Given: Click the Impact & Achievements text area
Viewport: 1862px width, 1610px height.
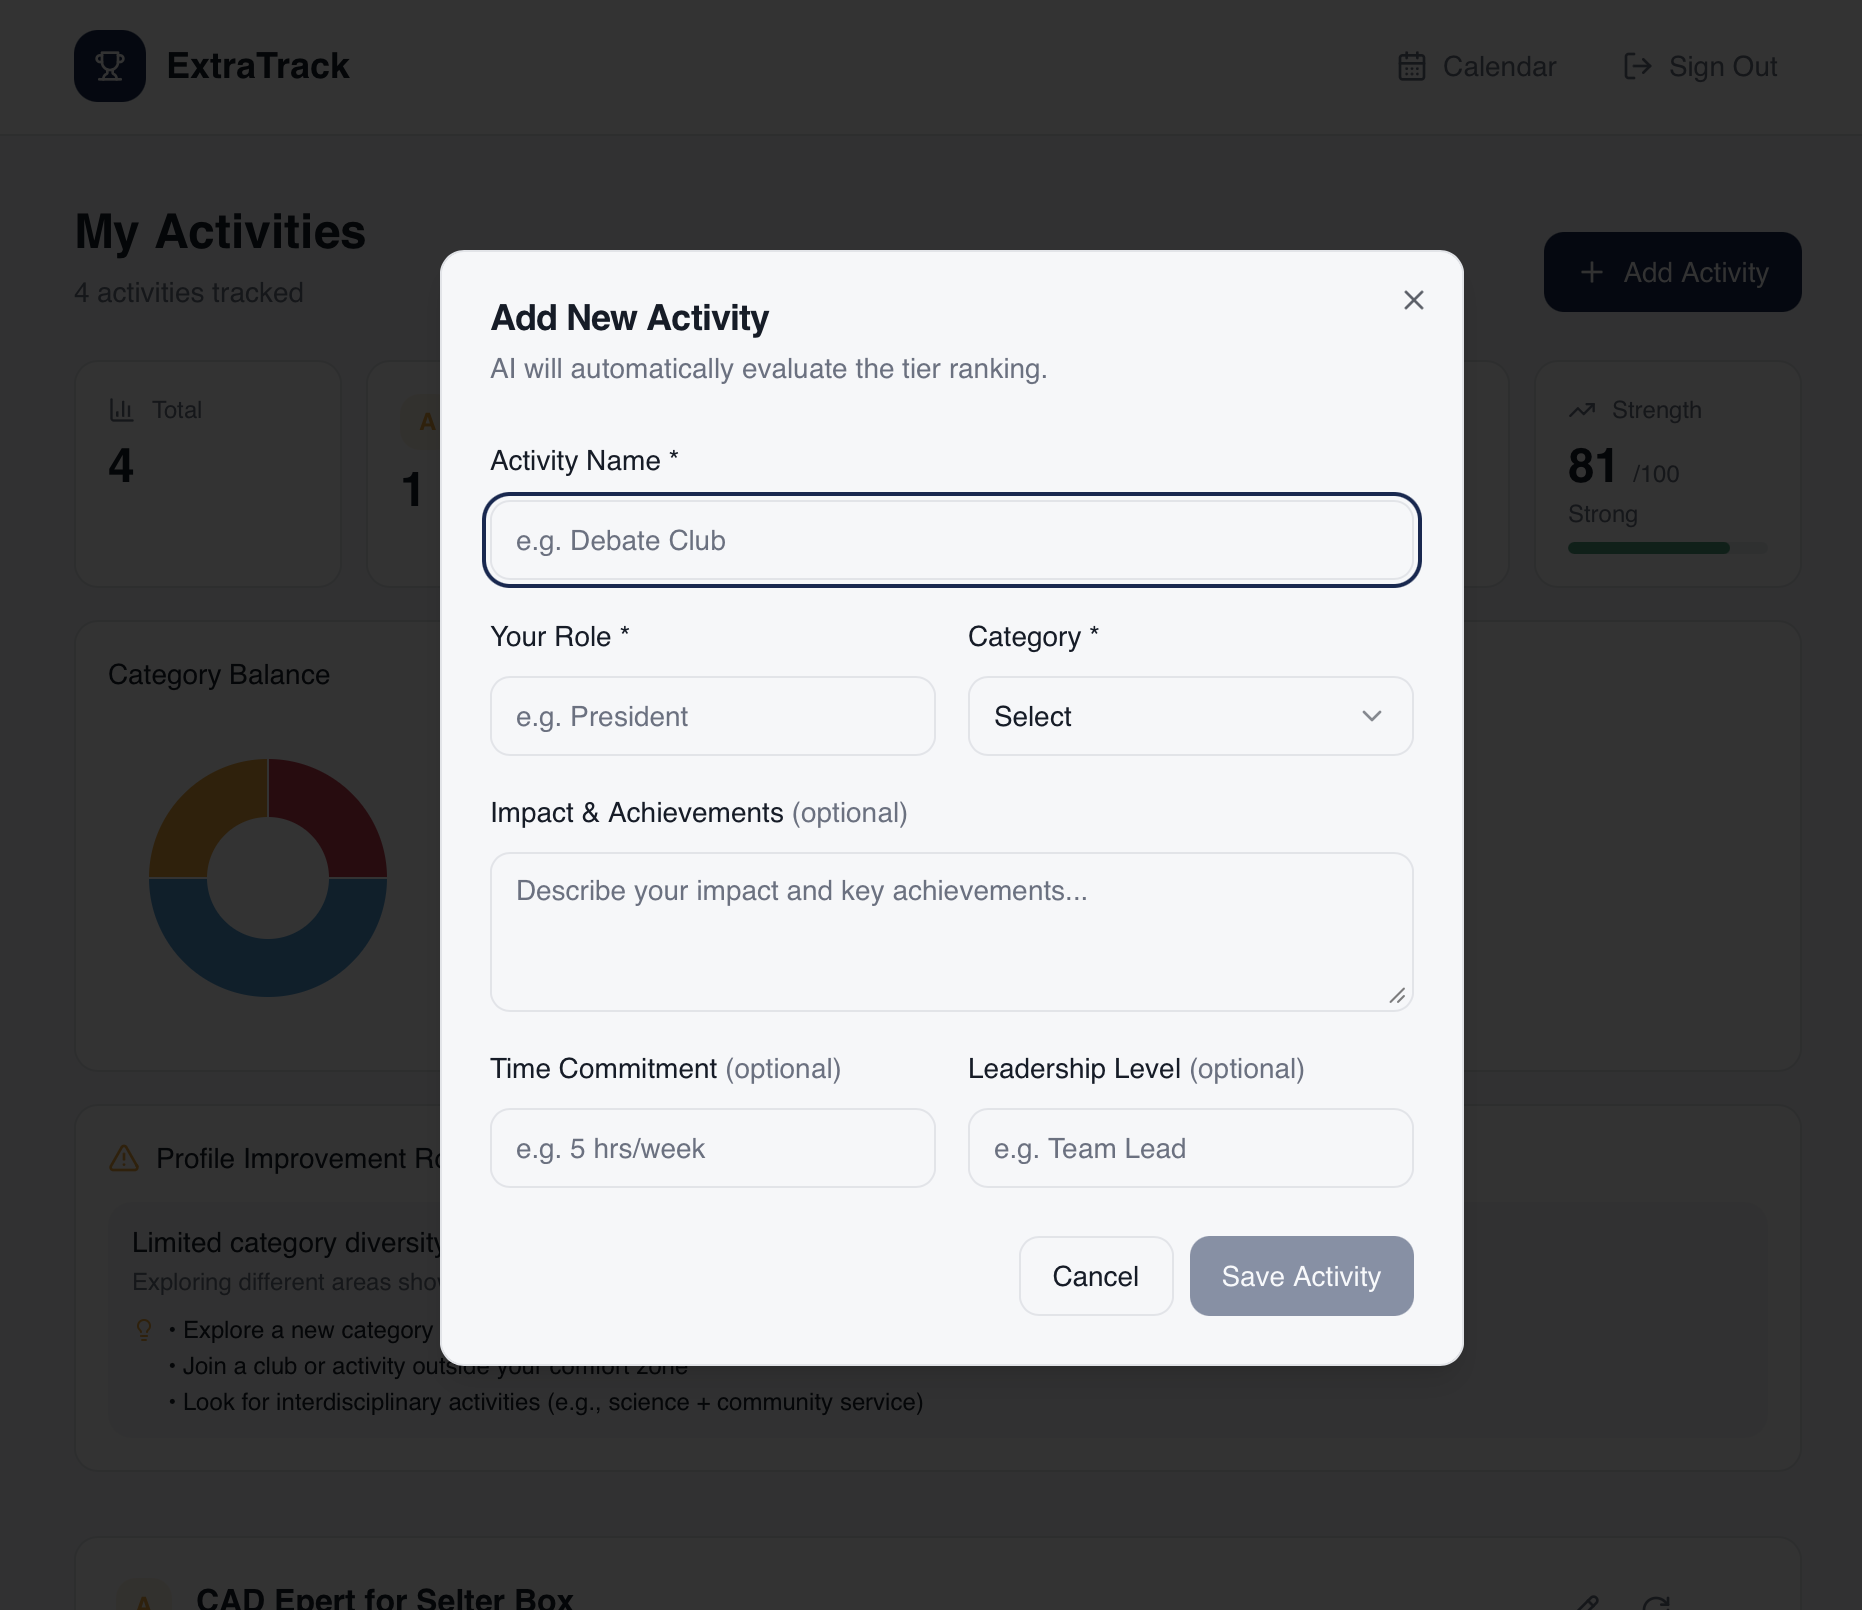Looking at the screenshot, I should [952, 930].
